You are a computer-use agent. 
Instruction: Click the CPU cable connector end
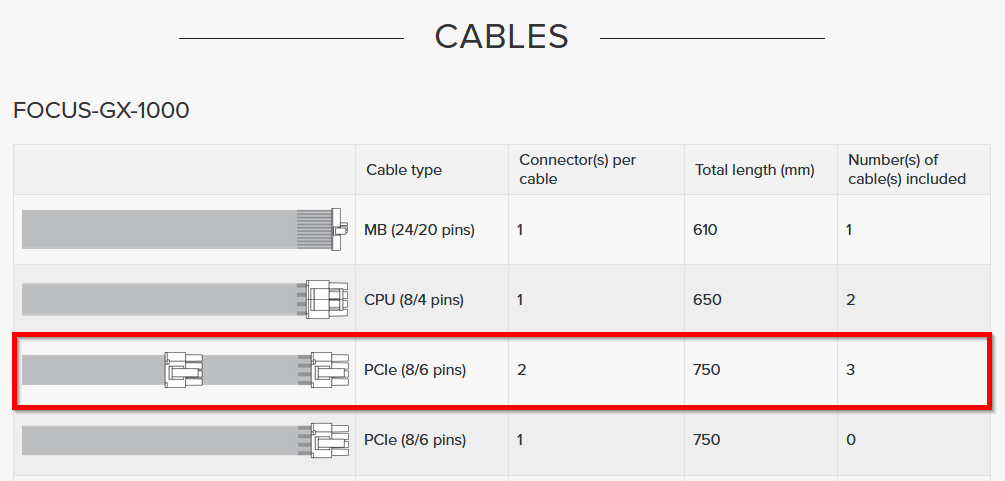point(327,300)
